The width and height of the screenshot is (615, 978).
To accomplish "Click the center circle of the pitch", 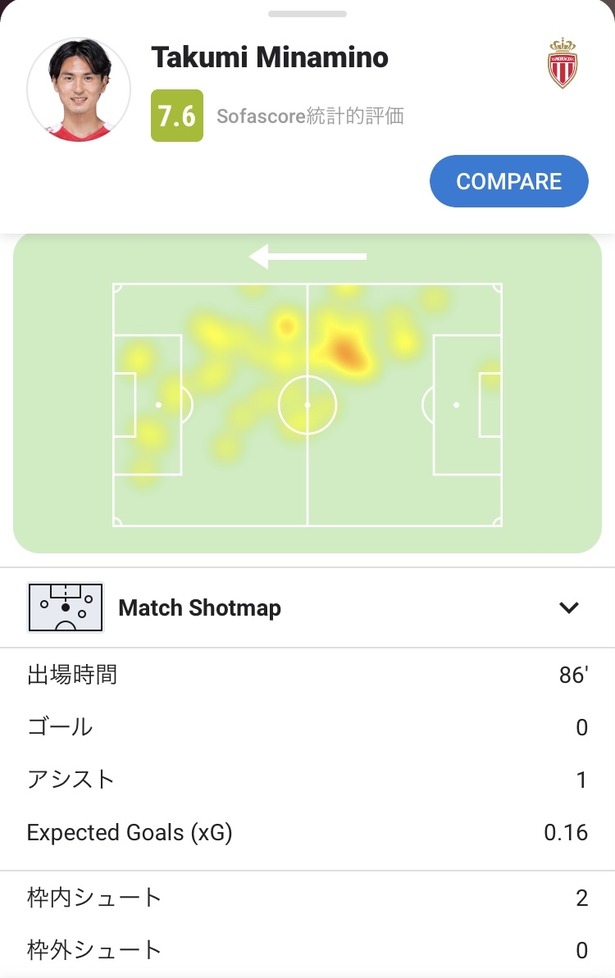I will 308,405.
